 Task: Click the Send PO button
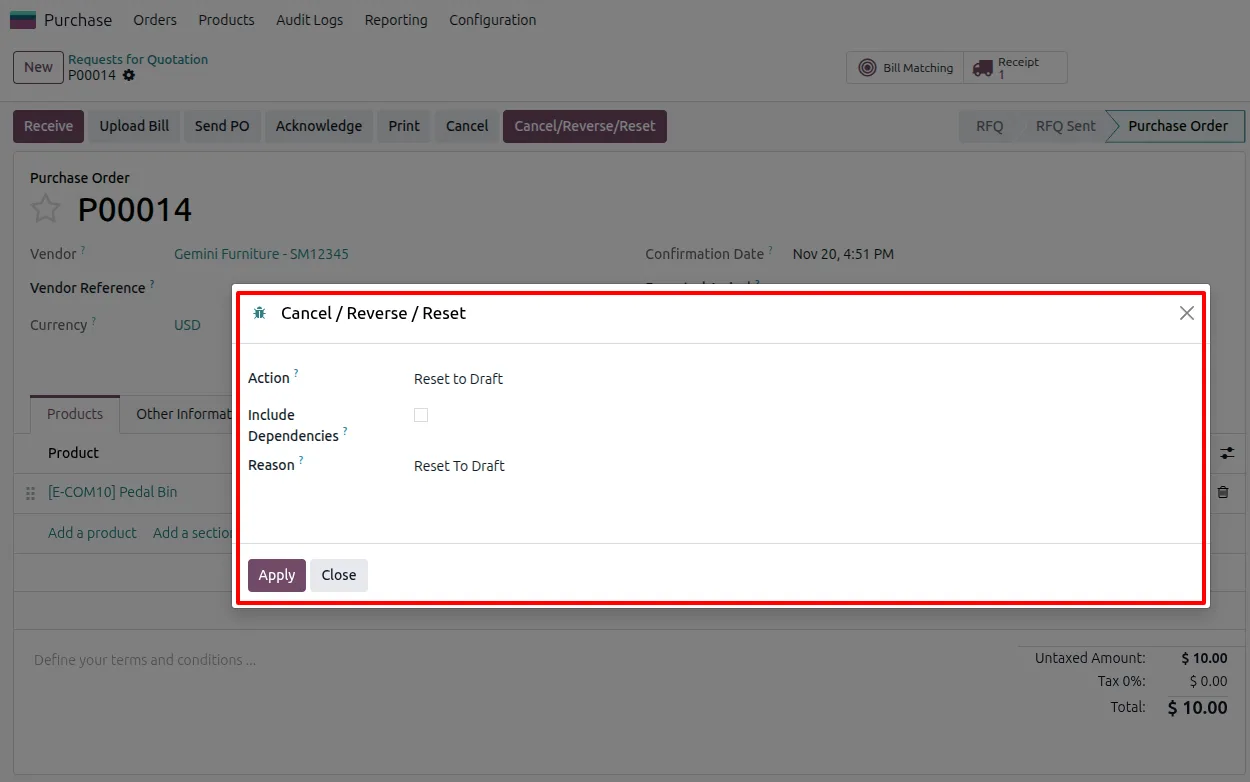click(222, 126)
